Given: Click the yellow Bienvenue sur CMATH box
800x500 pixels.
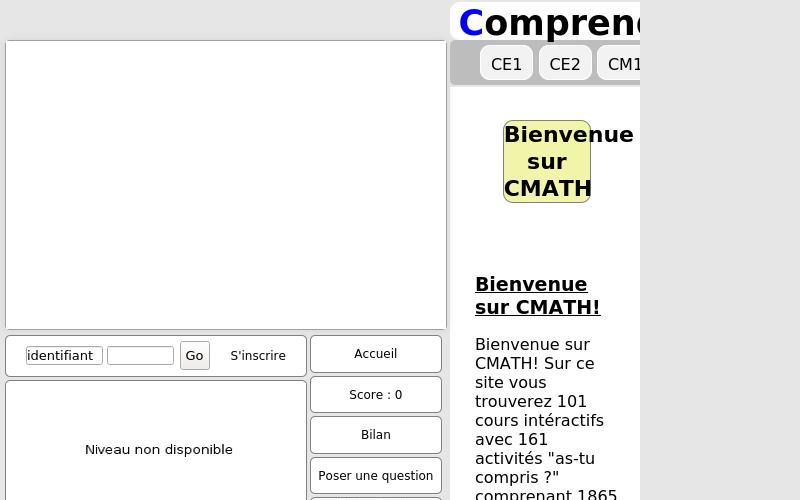Looking at the screenshot, I should [x=547, y=162].
